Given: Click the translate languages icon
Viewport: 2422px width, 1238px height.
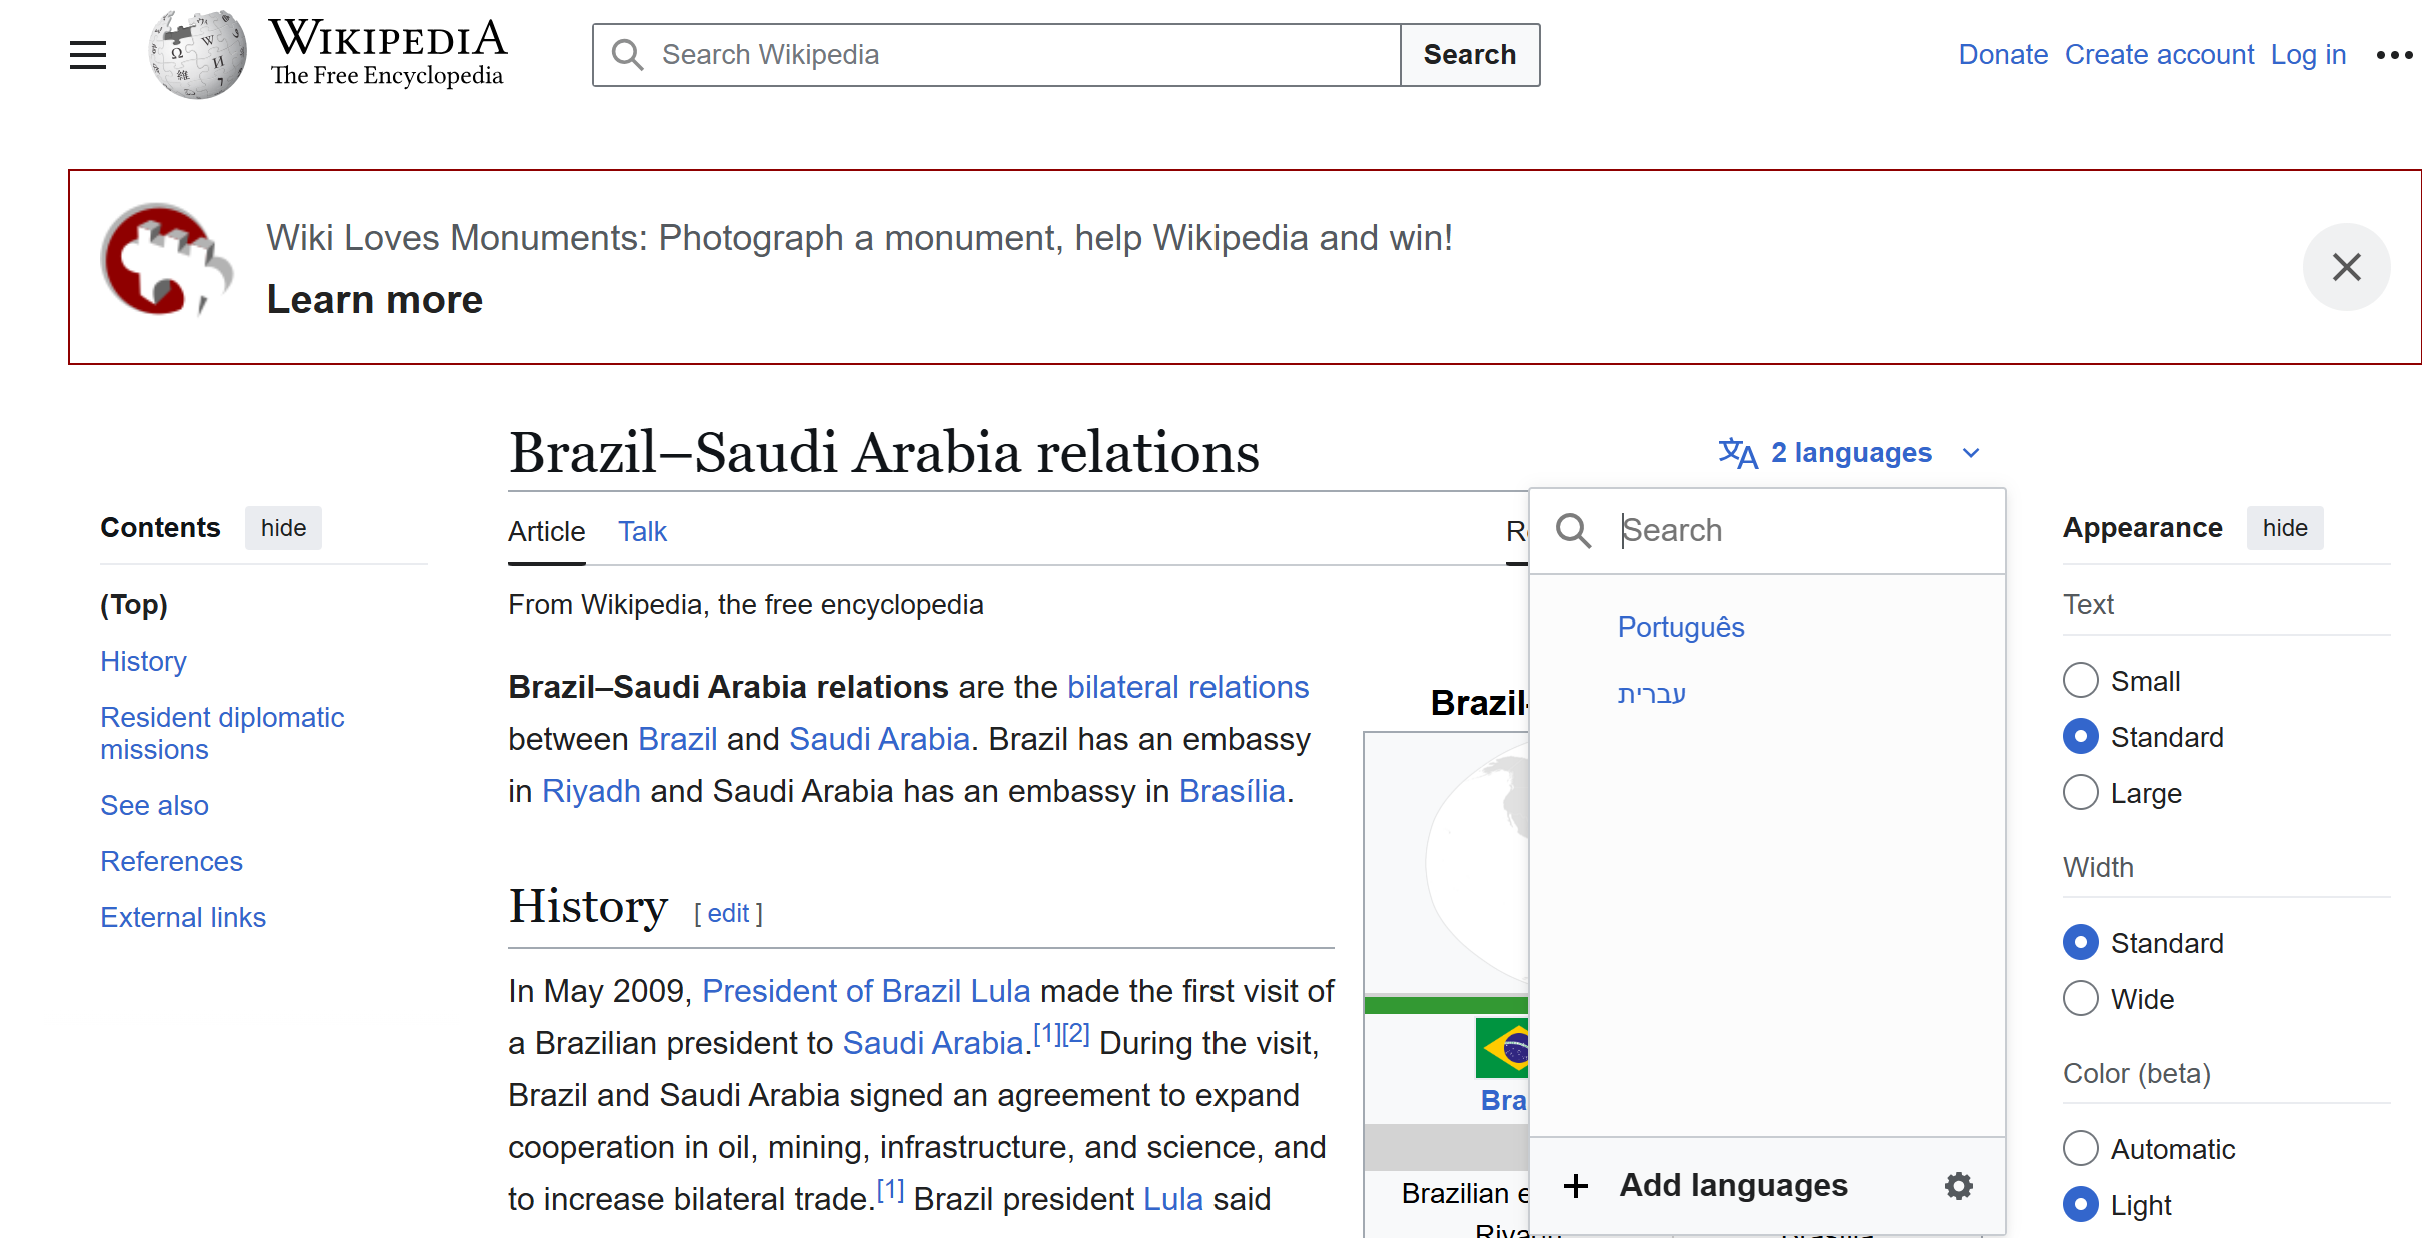Looking at the screenshot, I should 1738,453.
